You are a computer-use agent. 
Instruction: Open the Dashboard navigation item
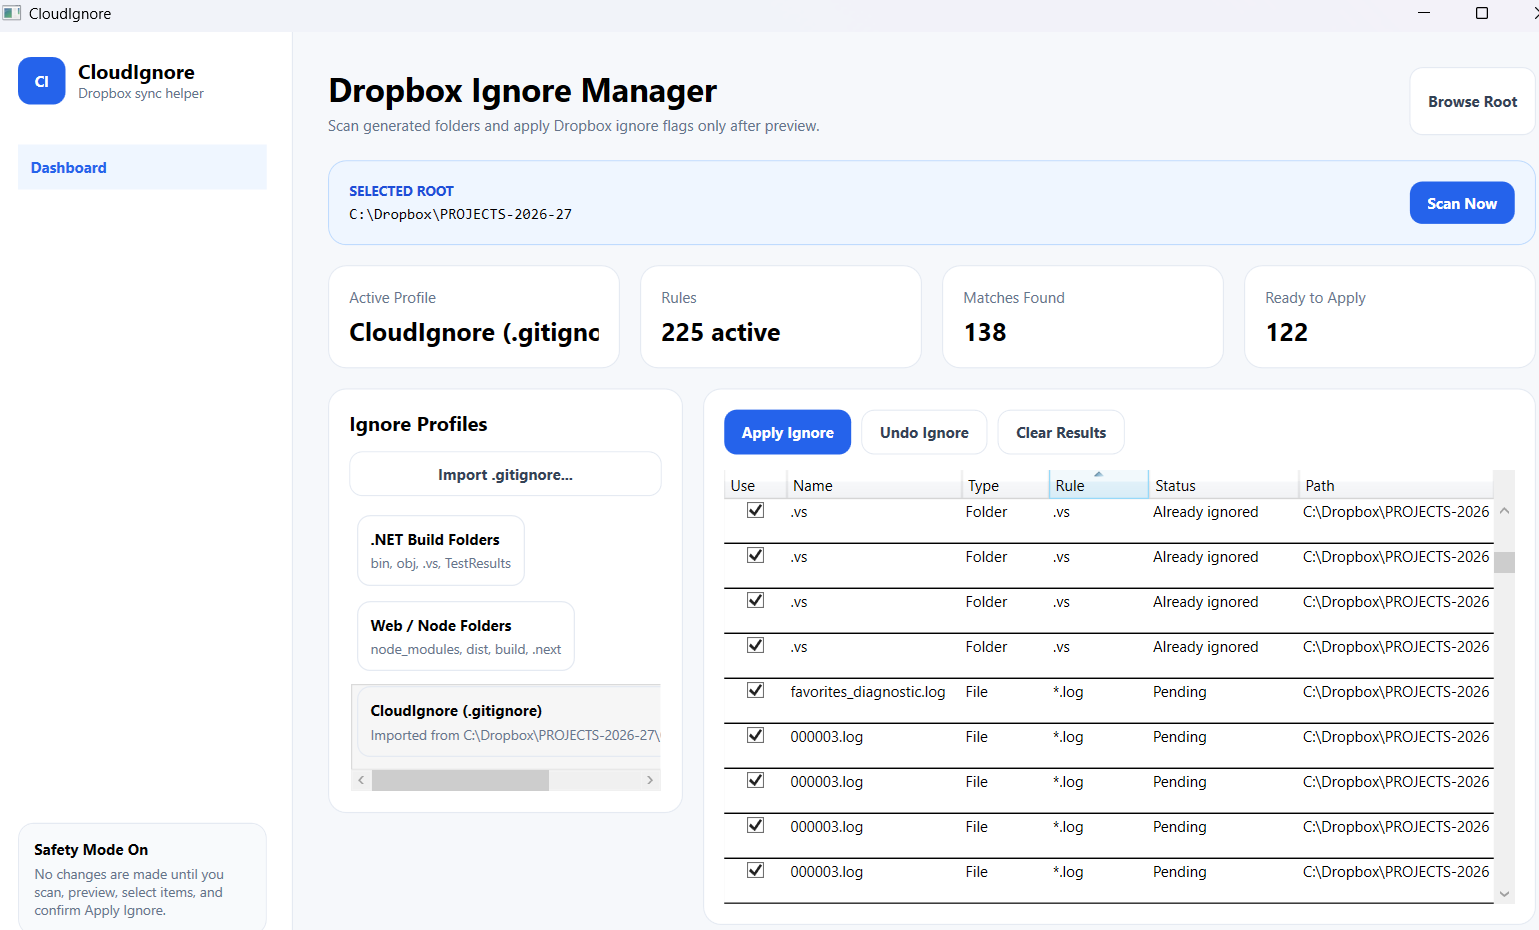click(x=142, y=167)
